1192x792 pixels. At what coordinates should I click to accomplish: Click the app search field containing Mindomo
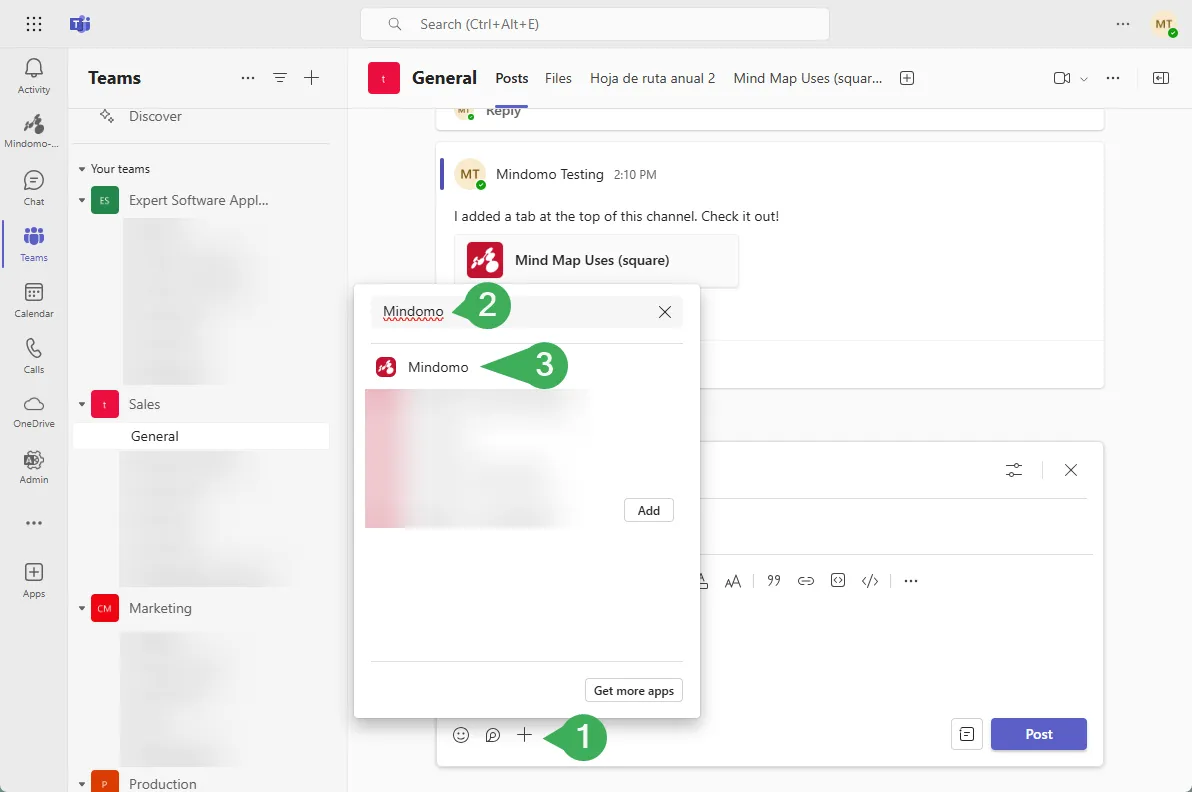point(527,312)
